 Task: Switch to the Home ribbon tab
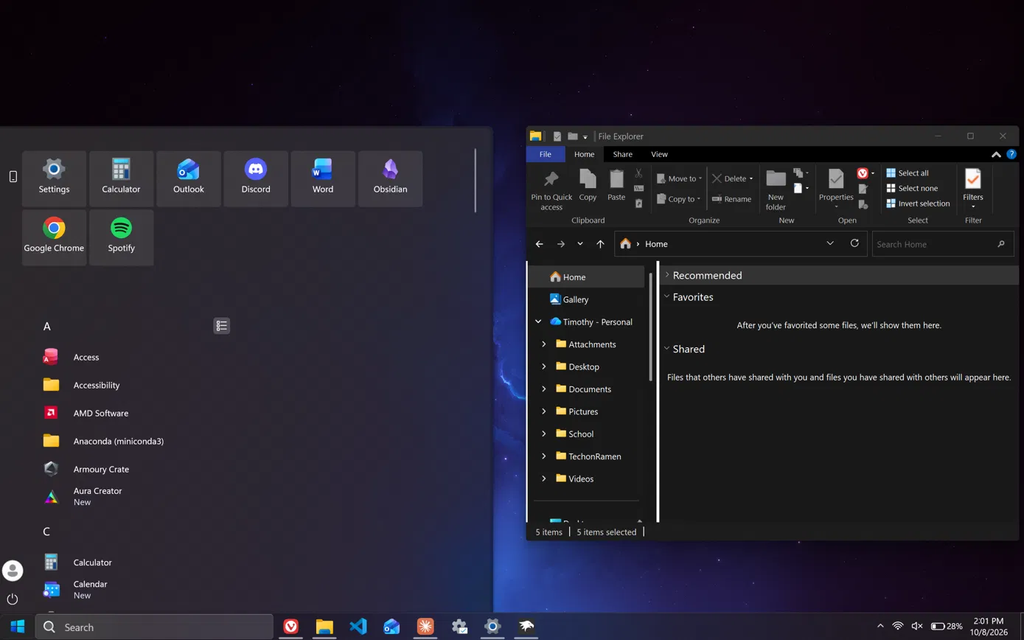(584, 154)
